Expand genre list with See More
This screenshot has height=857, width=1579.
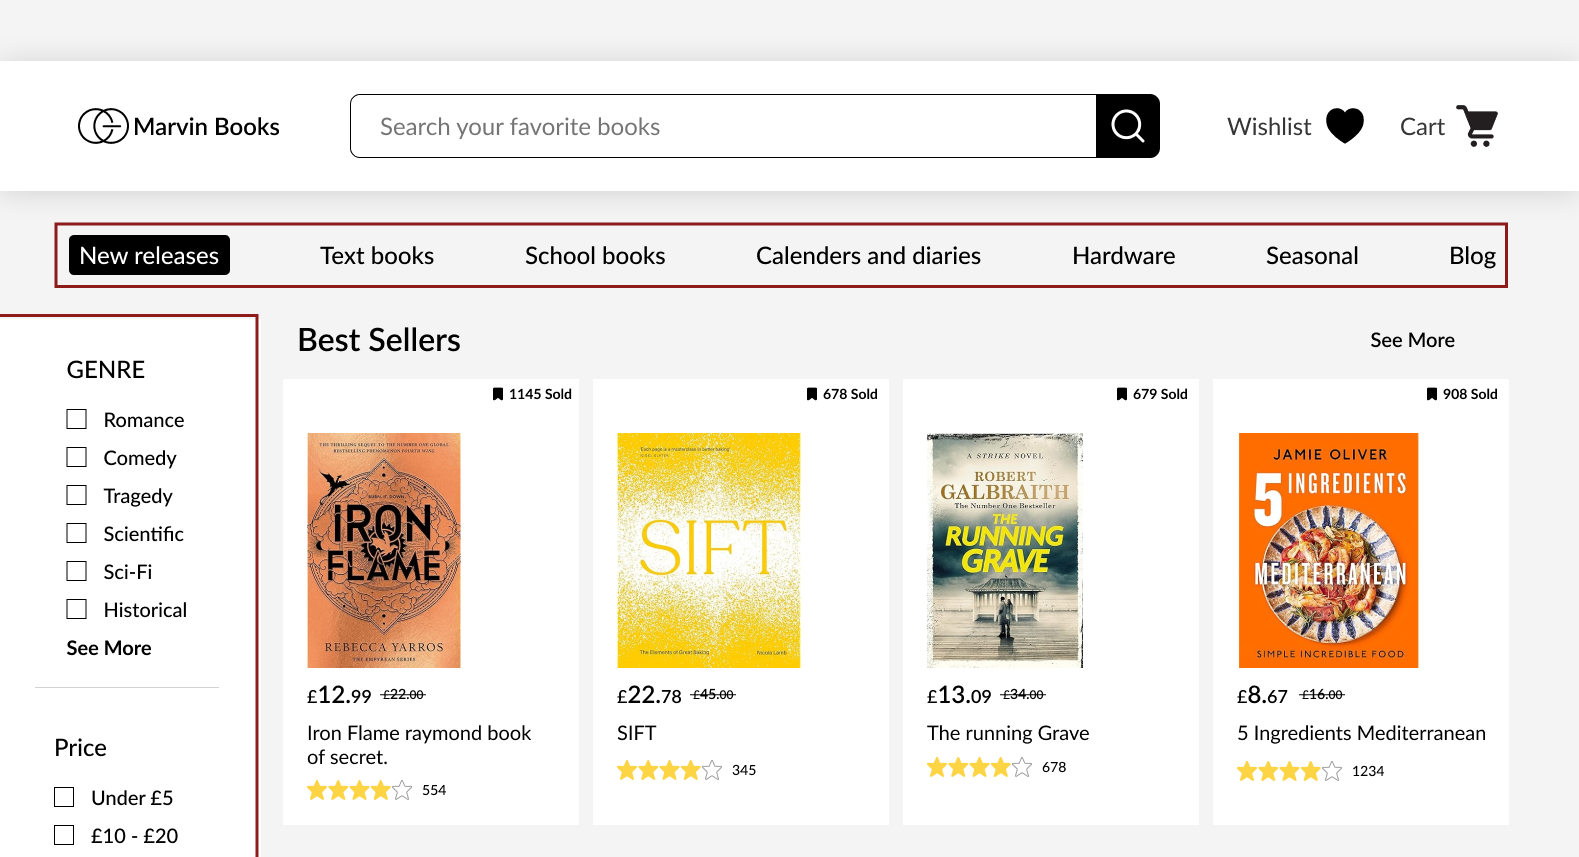(x=109, y=648)
